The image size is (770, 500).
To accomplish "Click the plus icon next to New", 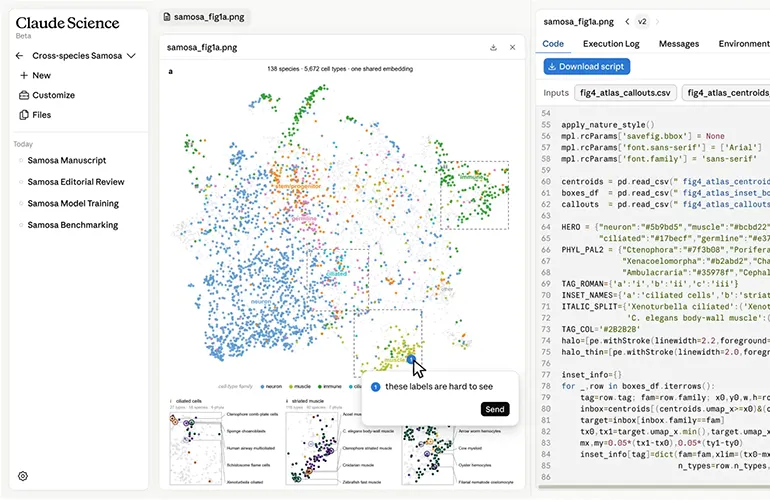I will [x=24, y=75].
